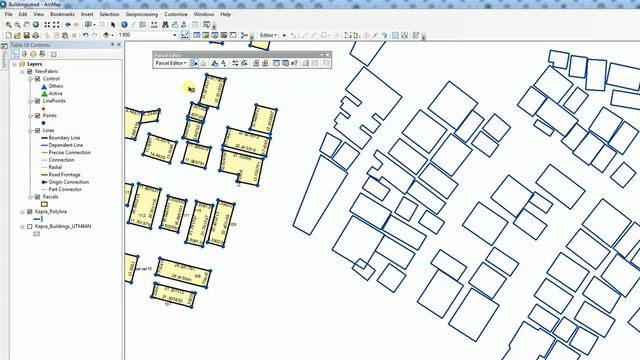Select the Edit tool arrow in Editor toolbar
The height and width of the screenshot is (360, 640).
pos(284,36)
